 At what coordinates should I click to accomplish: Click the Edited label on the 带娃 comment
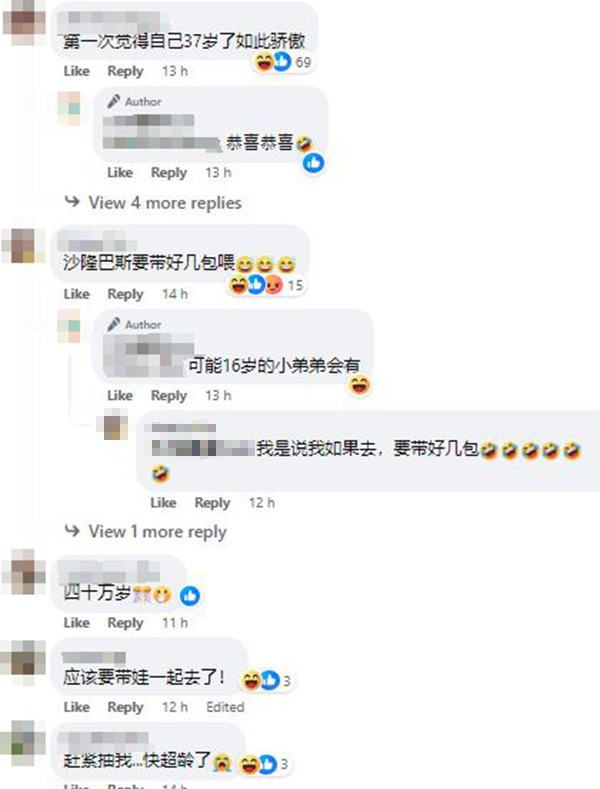pyautogui.click(x=225, y=707)
